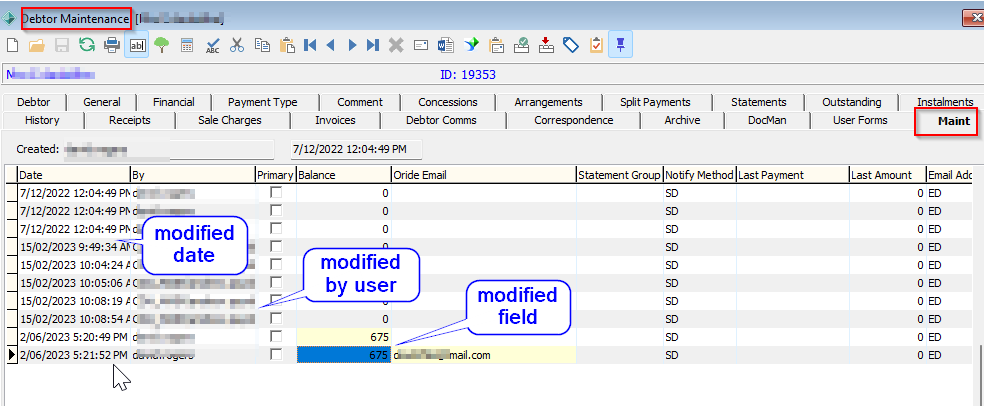984x406 pixels.
Task: Create a new debtor record
Action: pos(13,45)
